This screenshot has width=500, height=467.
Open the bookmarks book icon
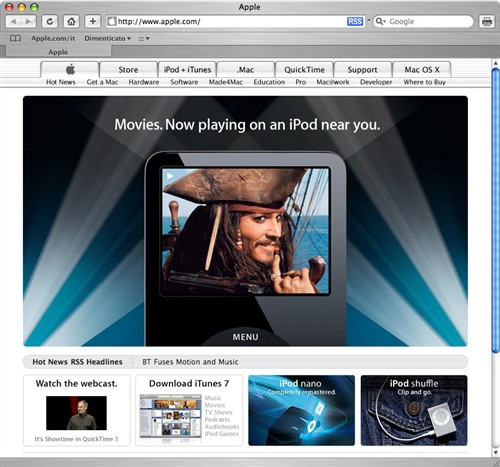tap(15, 38)
